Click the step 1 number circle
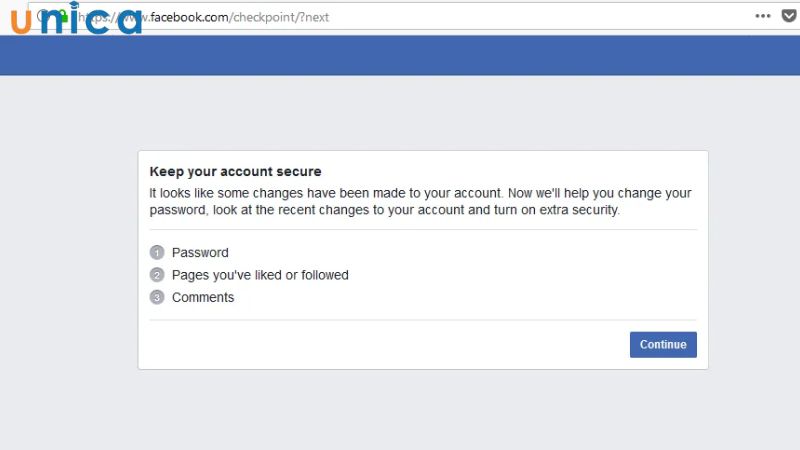Screen dimensions: 800x450 point(157,253)
